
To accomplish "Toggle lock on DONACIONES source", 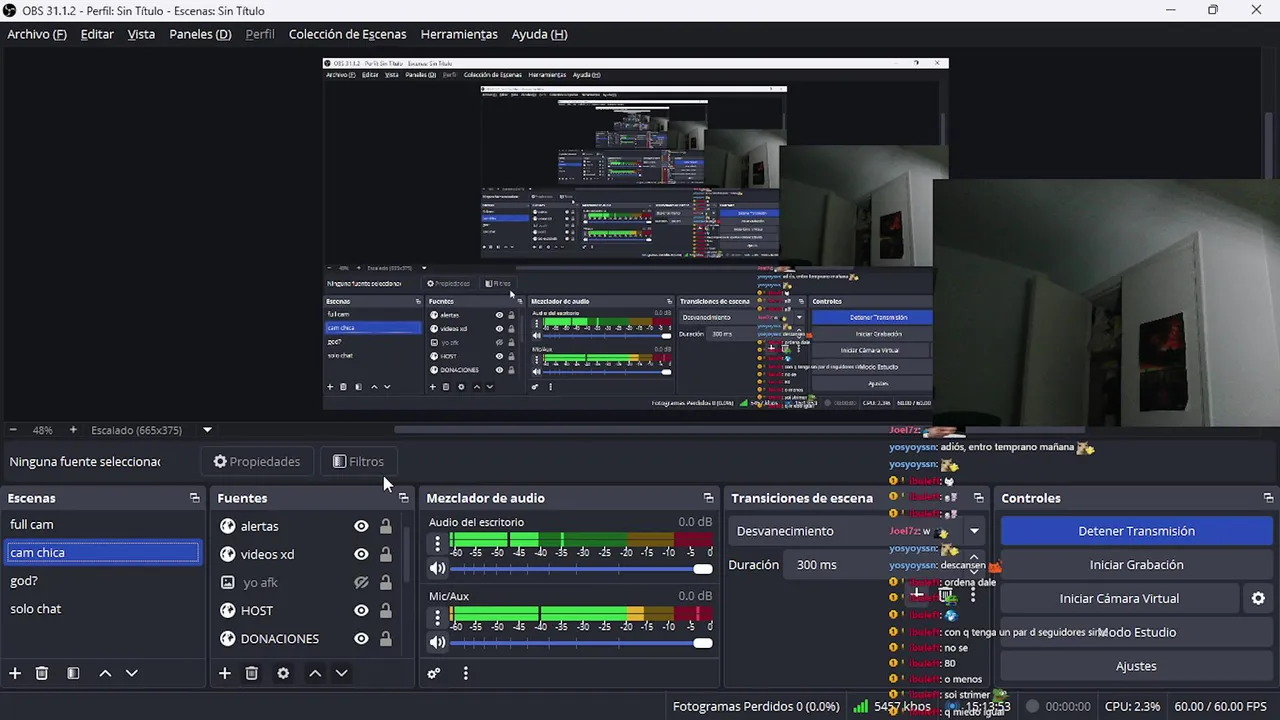I will (x=386, y=638).
